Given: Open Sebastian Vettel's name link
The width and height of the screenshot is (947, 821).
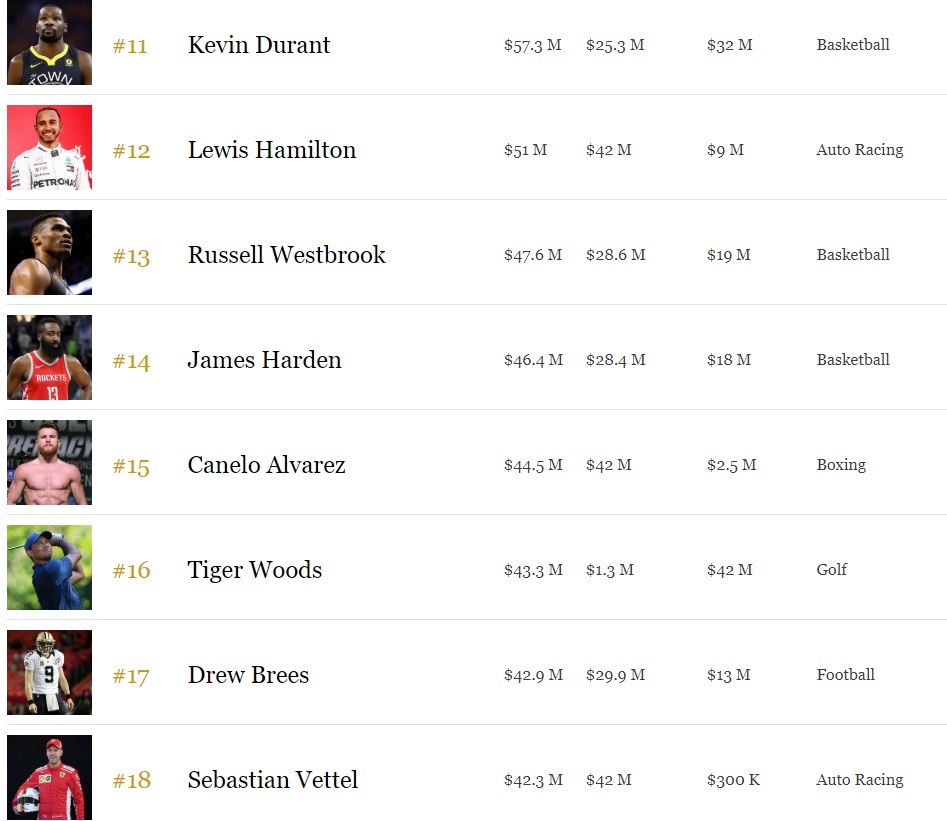Looking at the screenshot, I should 272,780.
